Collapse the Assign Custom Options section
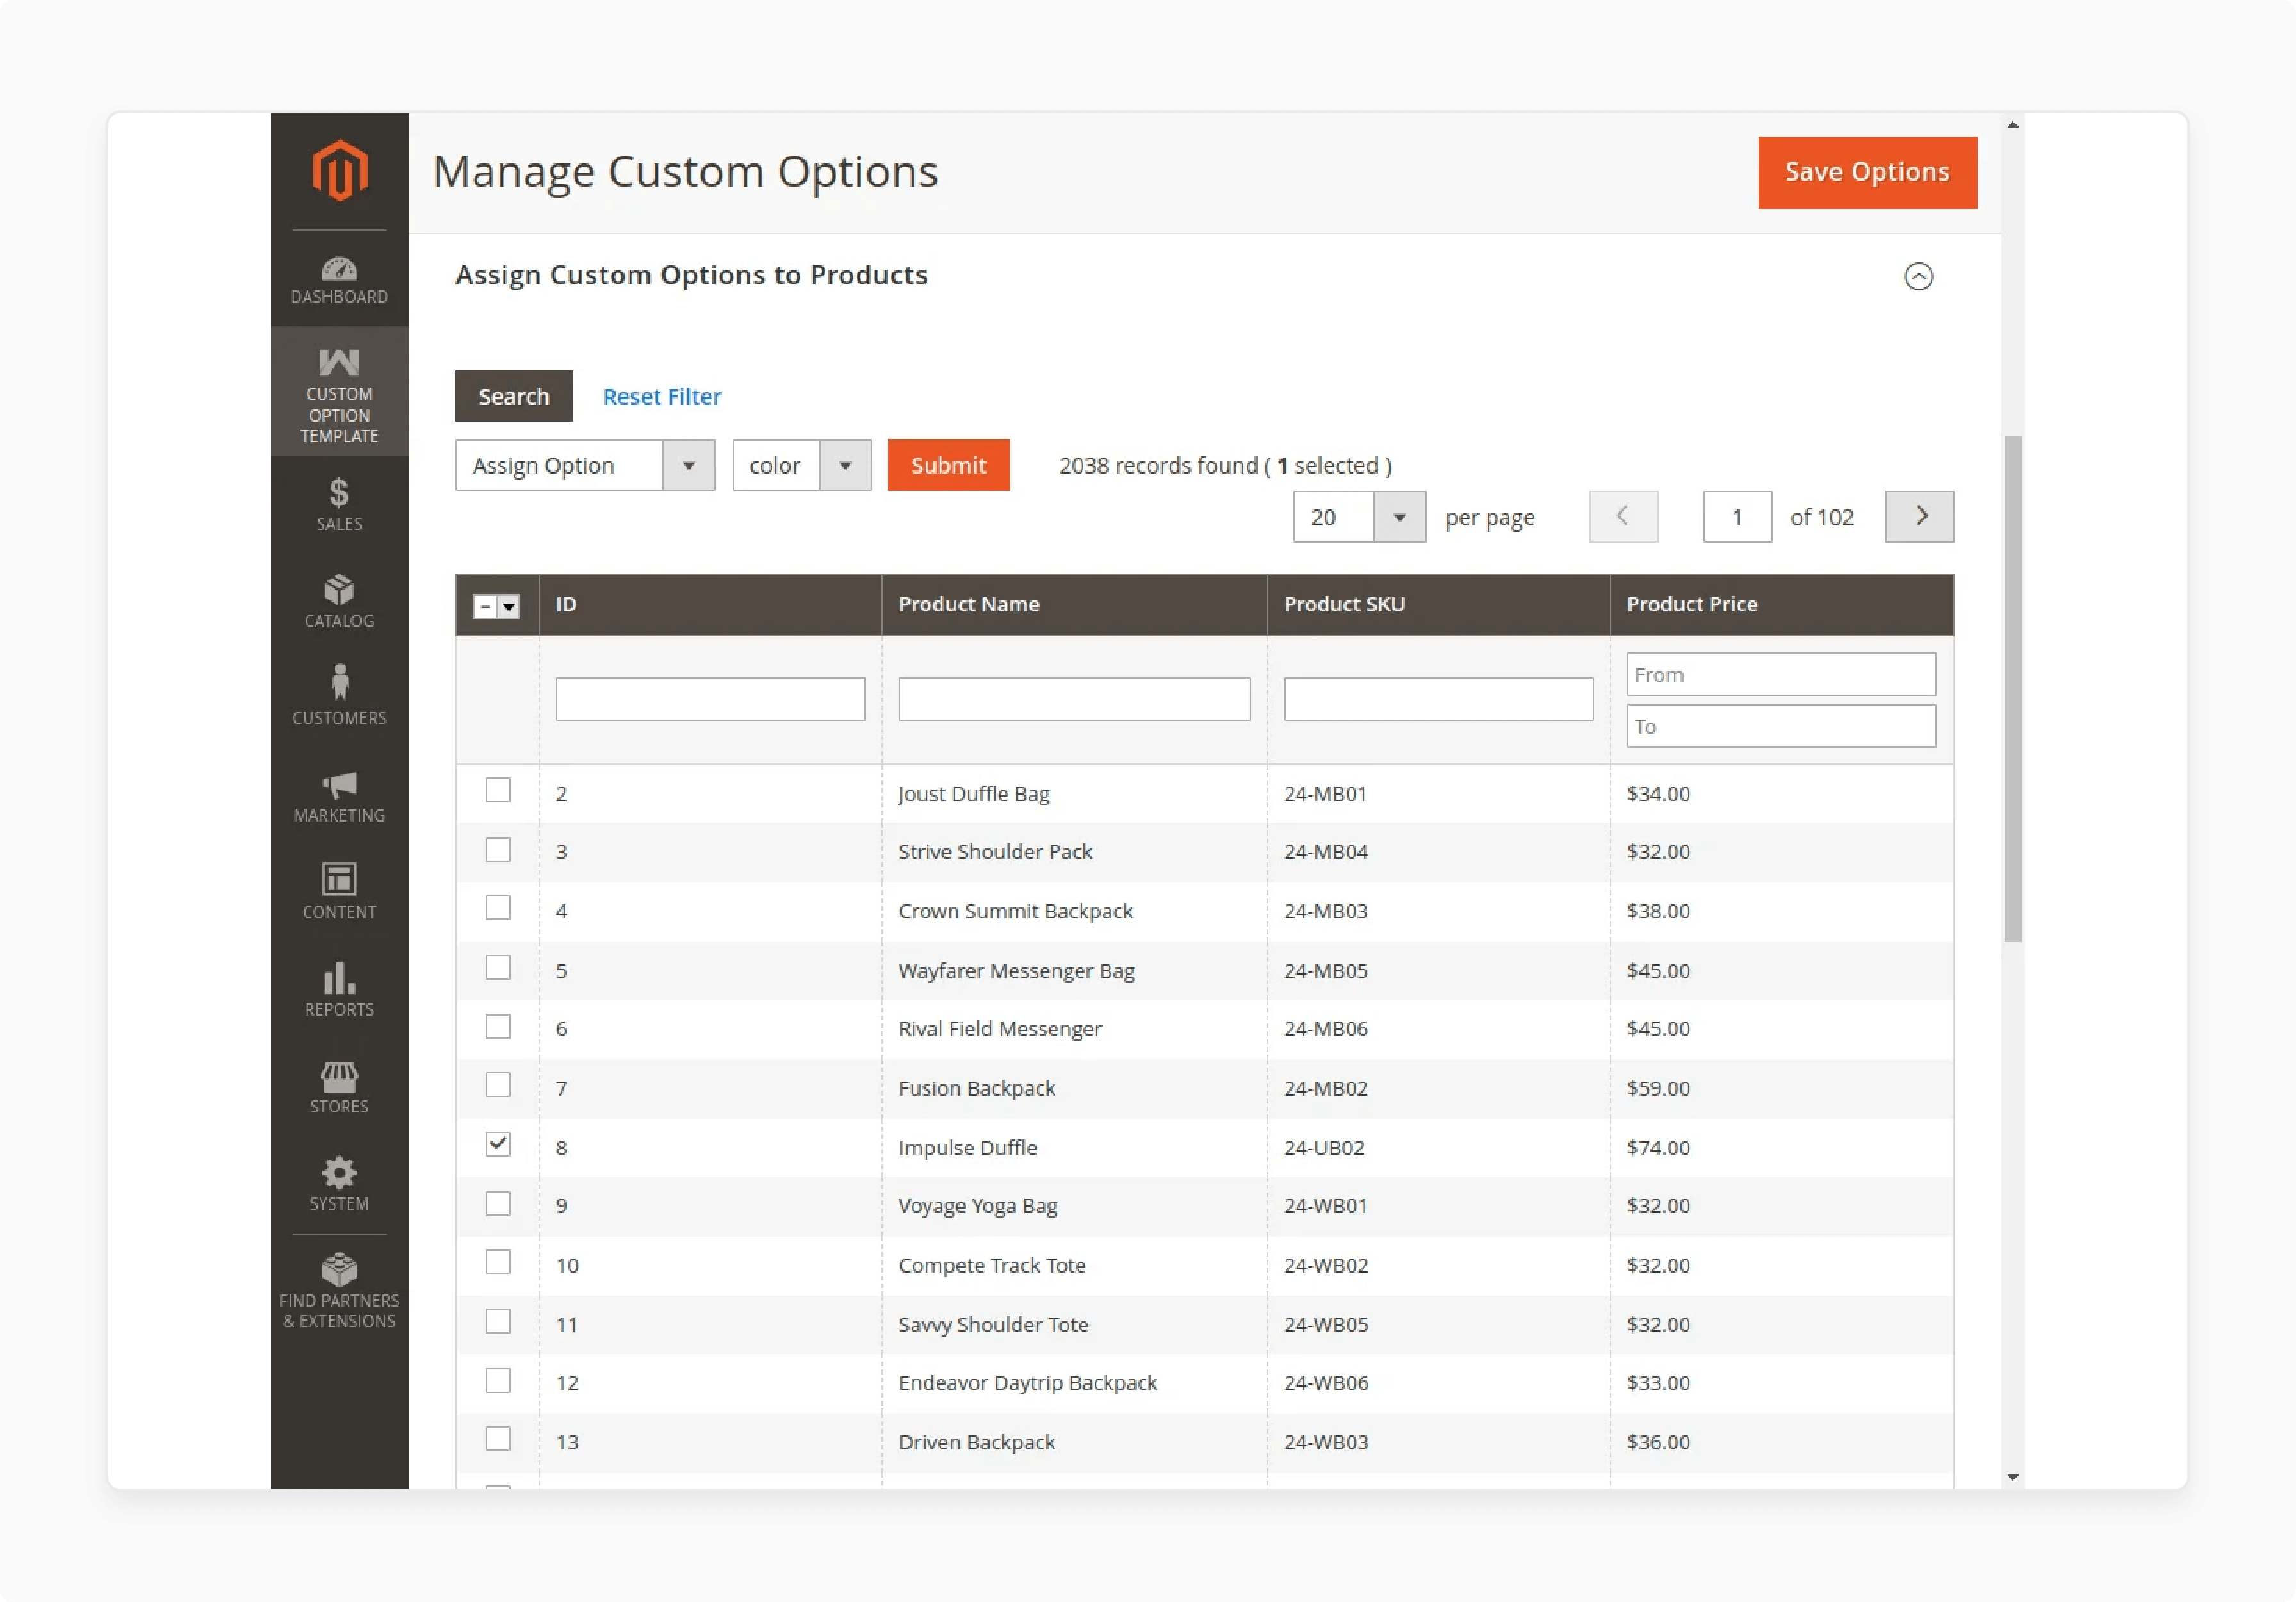 pos(1918,276)
